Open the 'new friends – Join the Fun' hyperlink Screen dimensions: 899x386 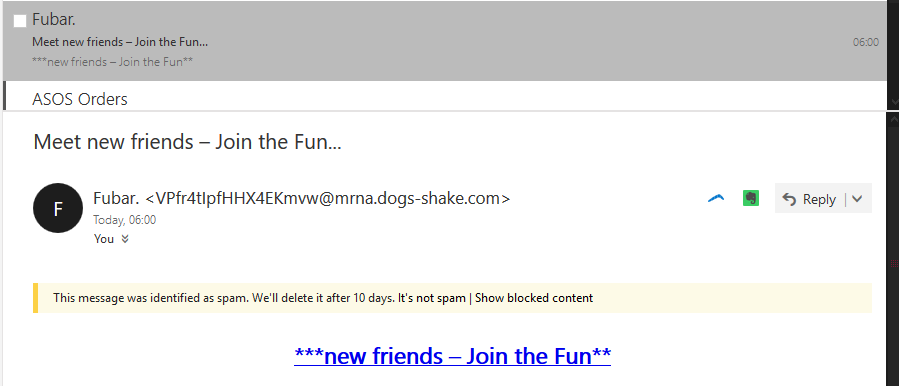pos(452,356)
